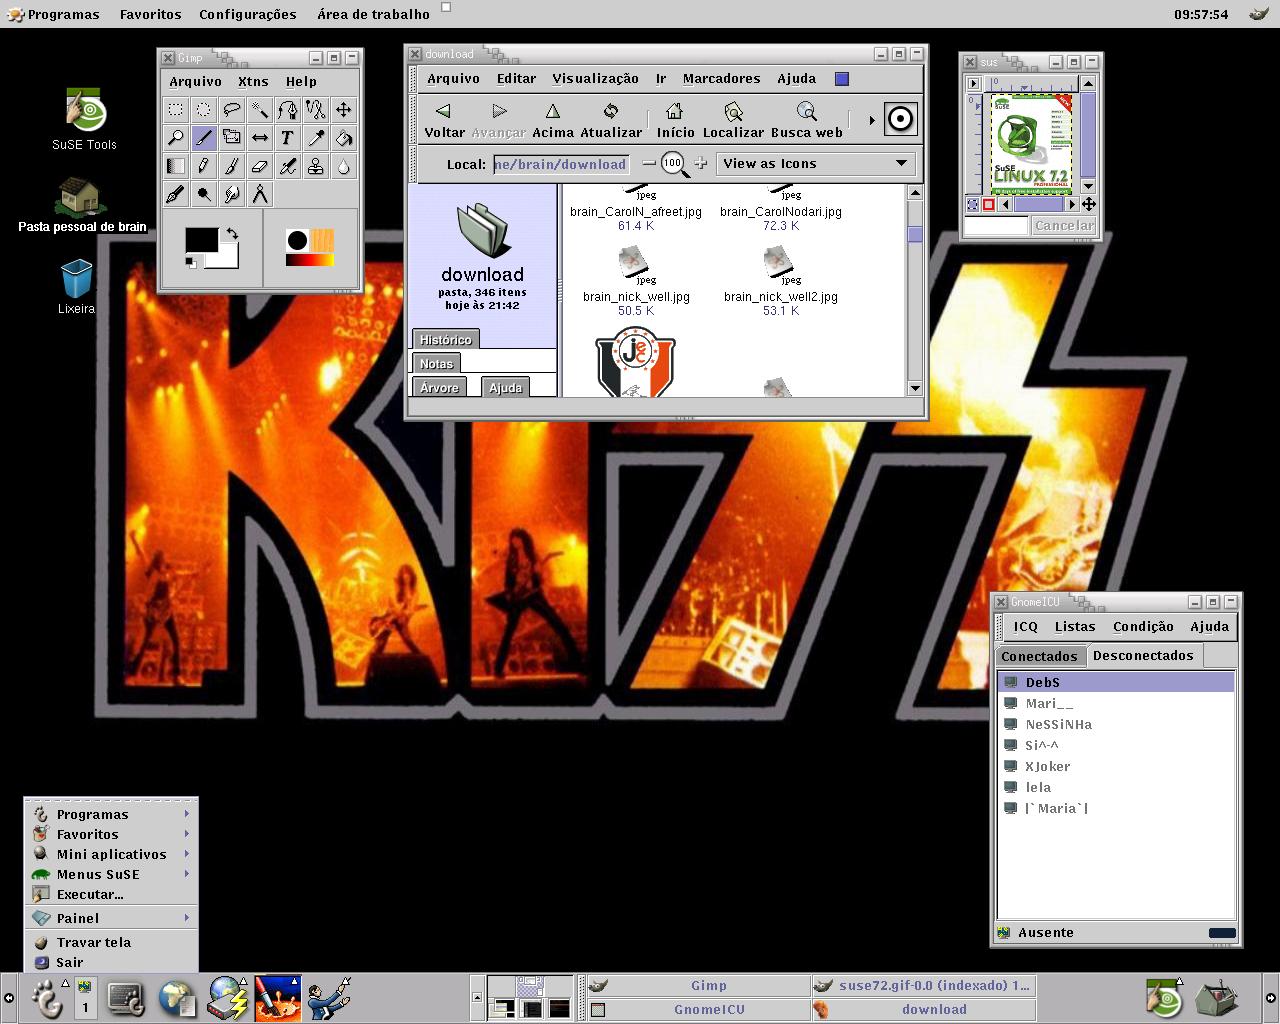Select the Bucket Fill tool
Image resolution: width=1280 pixels, height=1024 pixels.
(x=343, y=138)
